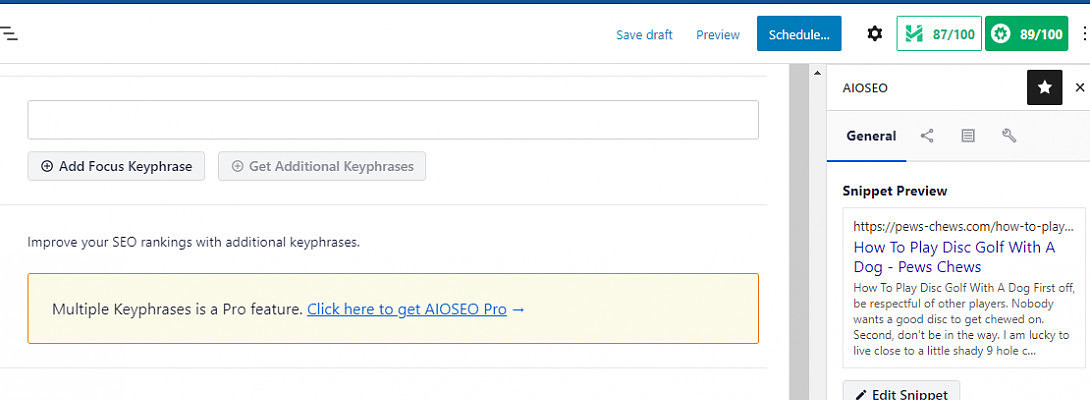Toggle the document overview list icon

coord(8,34)
